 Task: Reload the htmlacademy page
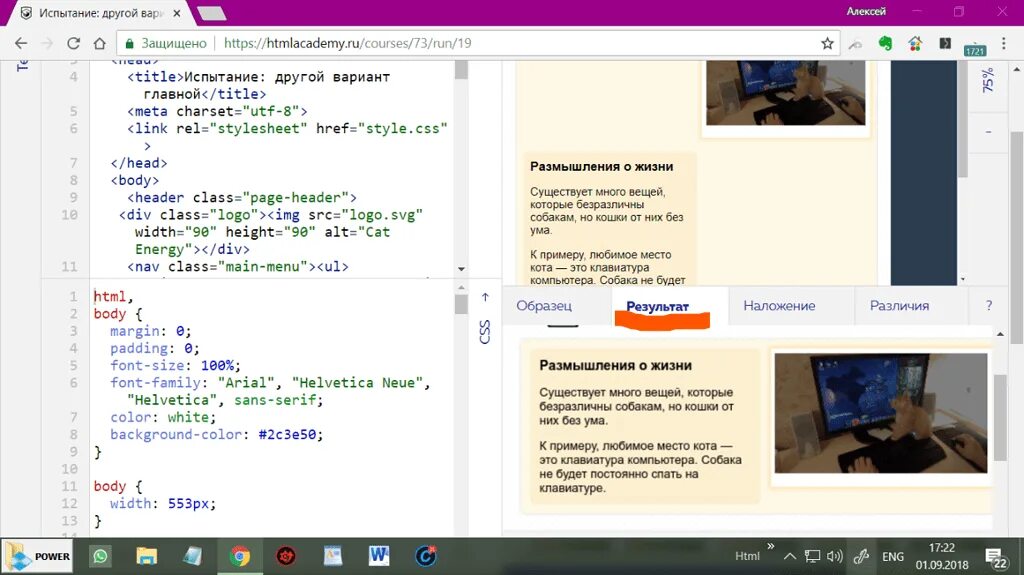[73, 43]
